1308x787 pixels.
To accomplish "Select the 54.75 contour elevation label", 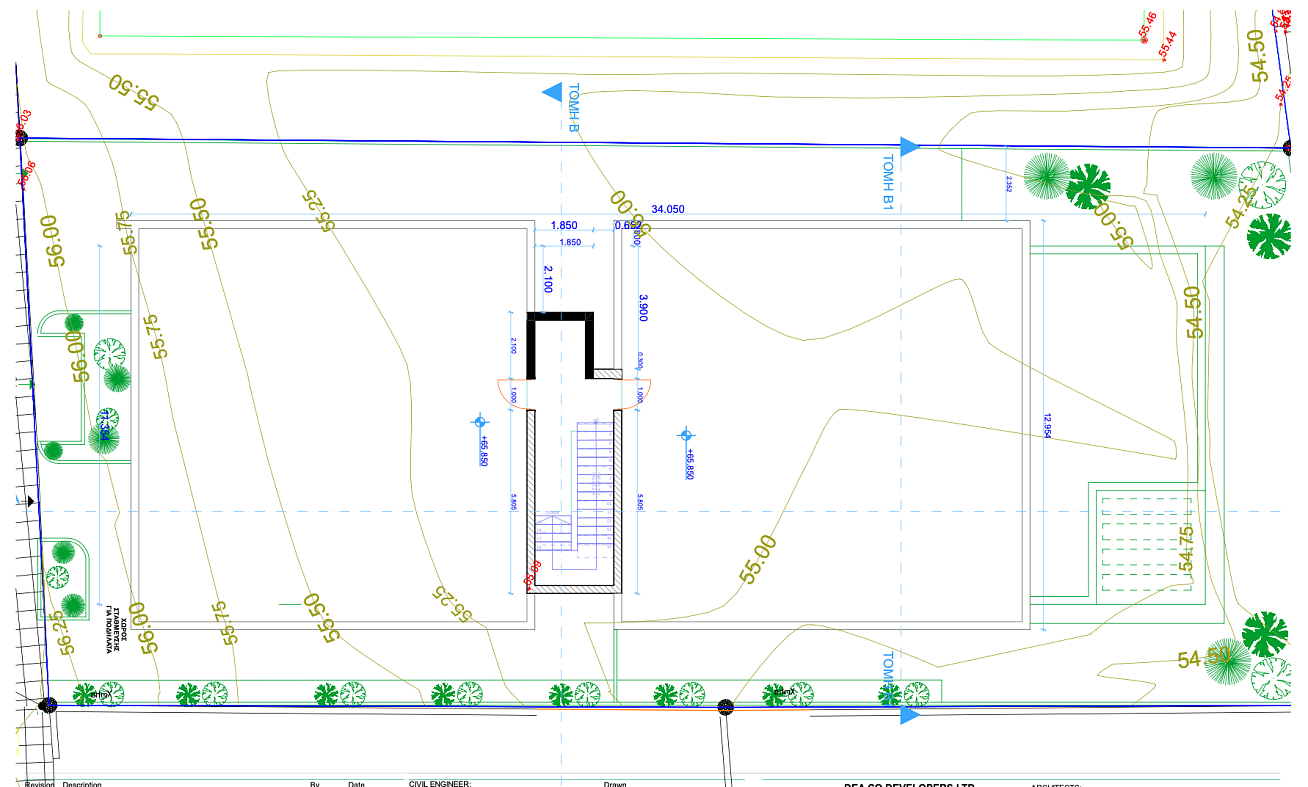I will pos(1186,547).
